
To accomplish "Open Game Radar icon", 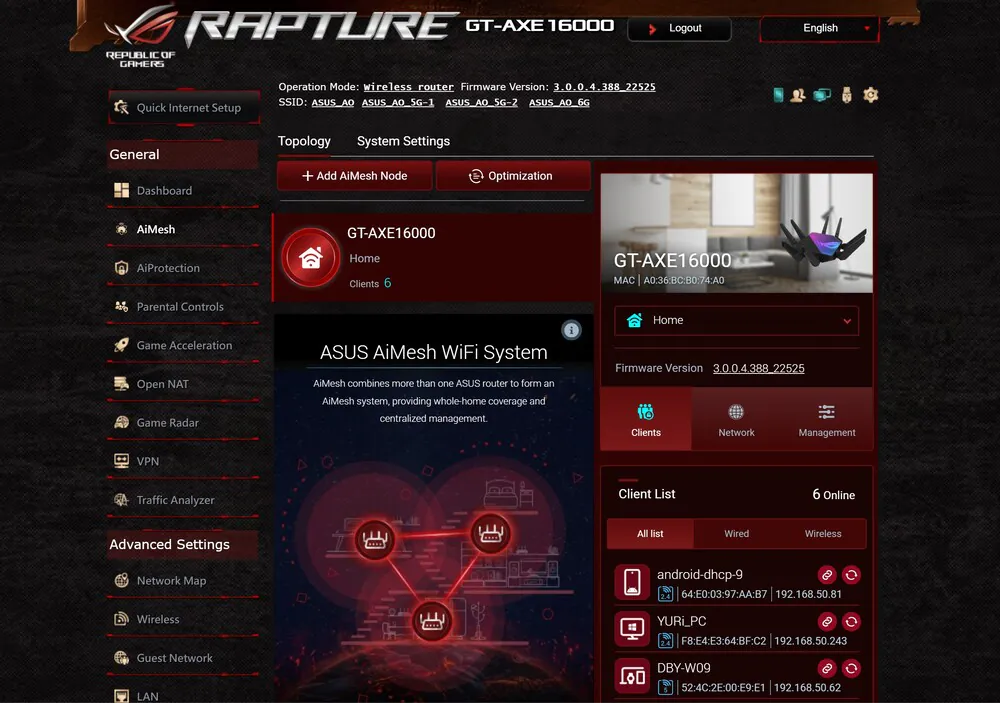I will tap(121, 422).
